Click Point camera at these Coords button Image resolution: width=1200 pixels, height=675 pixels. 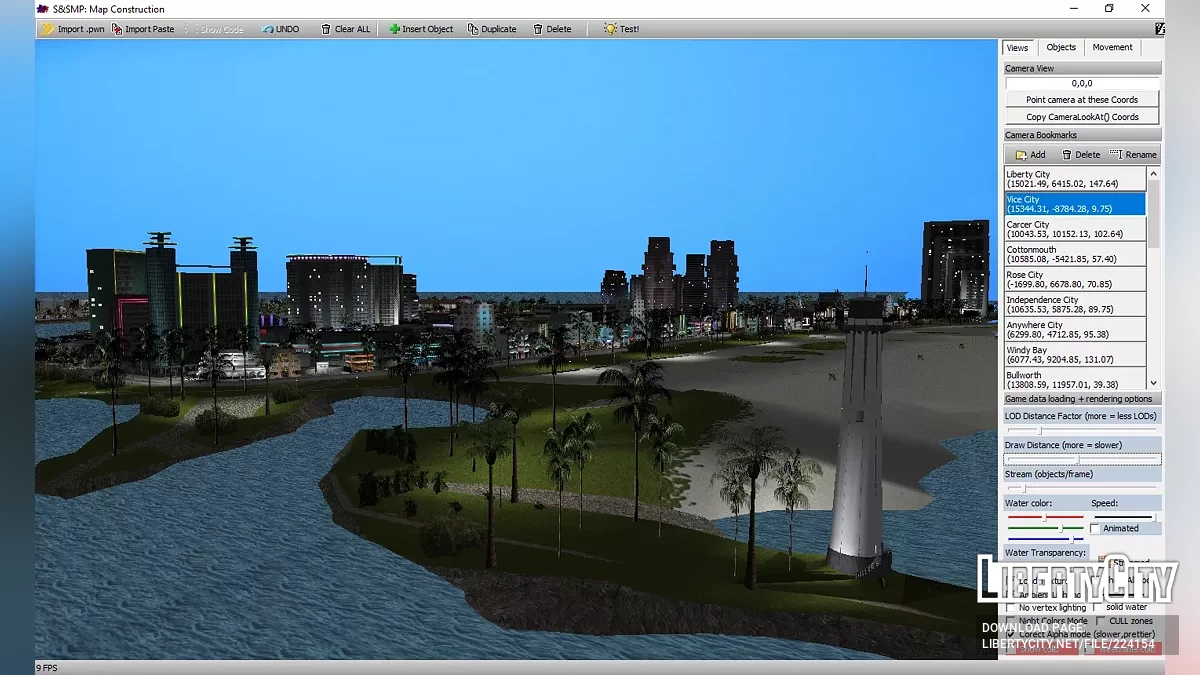point(1082,99)
